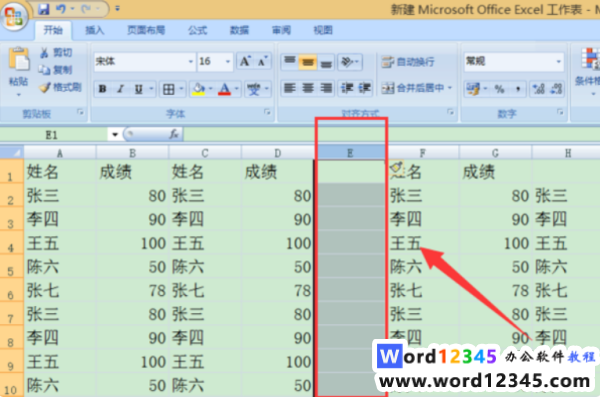Apply percent style
Image resolution: width=600 pixels, height=397 pixels.
[x=499, y=89]
